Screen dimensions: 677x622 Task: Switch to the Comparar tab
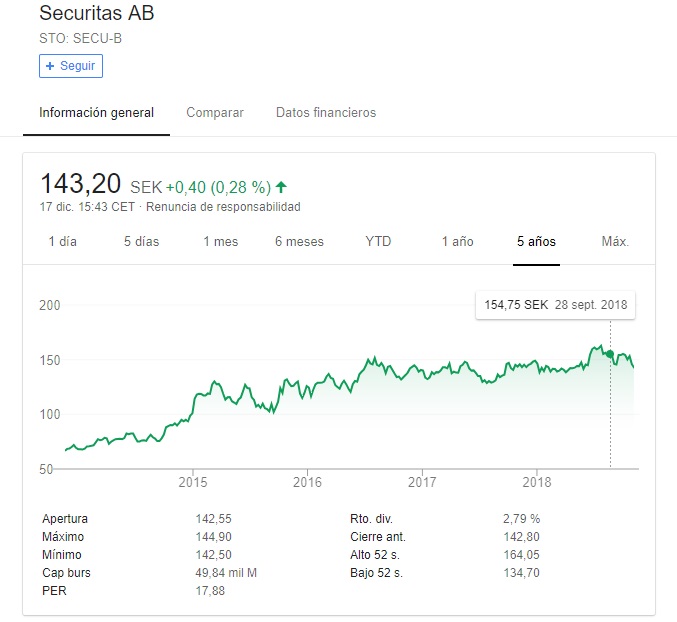[x=215, y=113]
